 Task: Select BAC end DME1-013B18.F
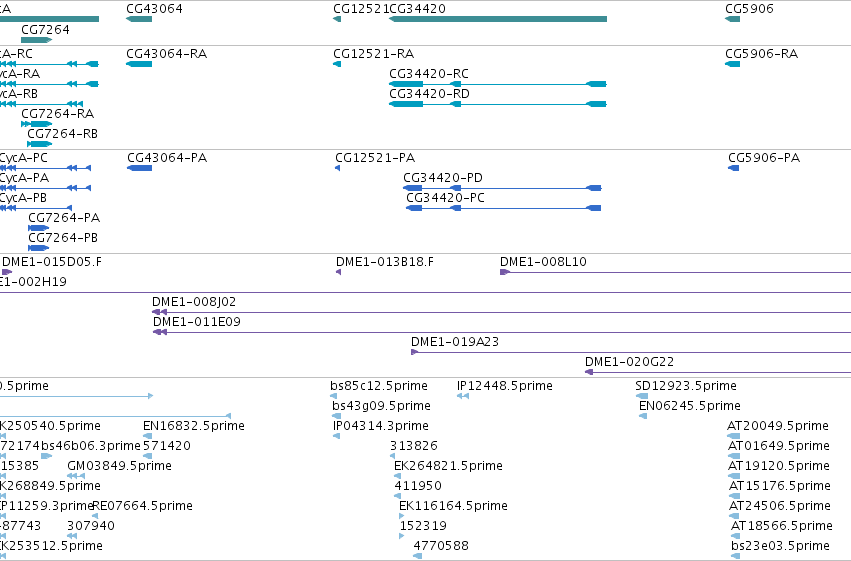coord(385,262)
